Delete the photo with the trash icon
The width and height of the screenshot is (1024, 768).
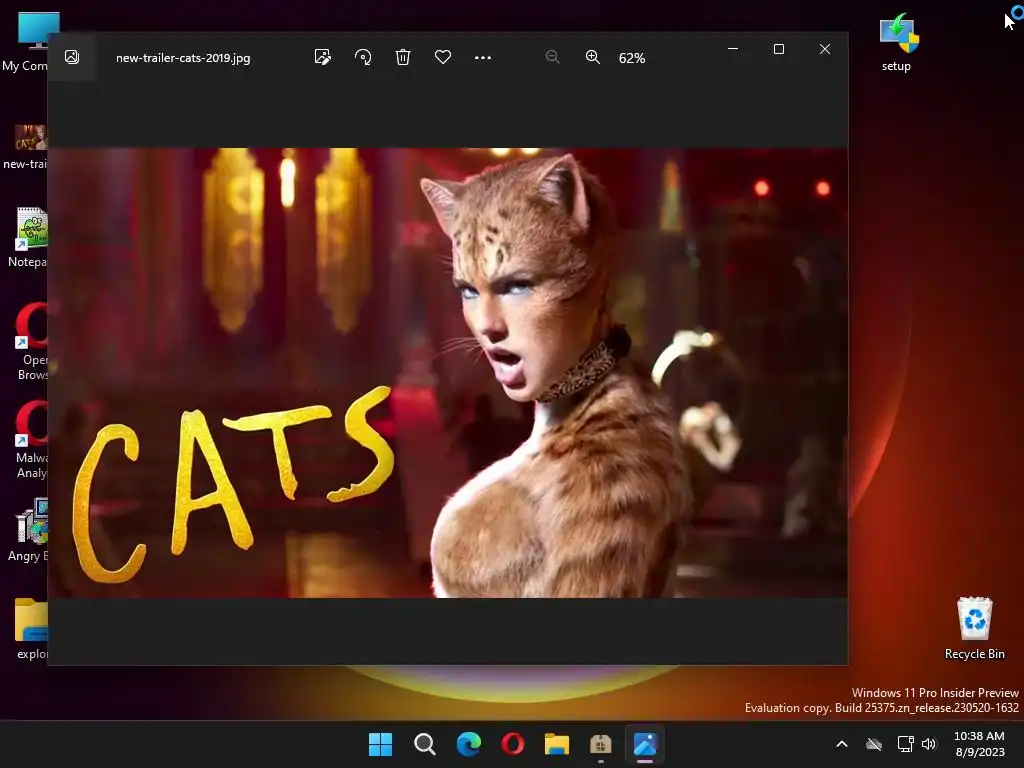click(403, 57)
